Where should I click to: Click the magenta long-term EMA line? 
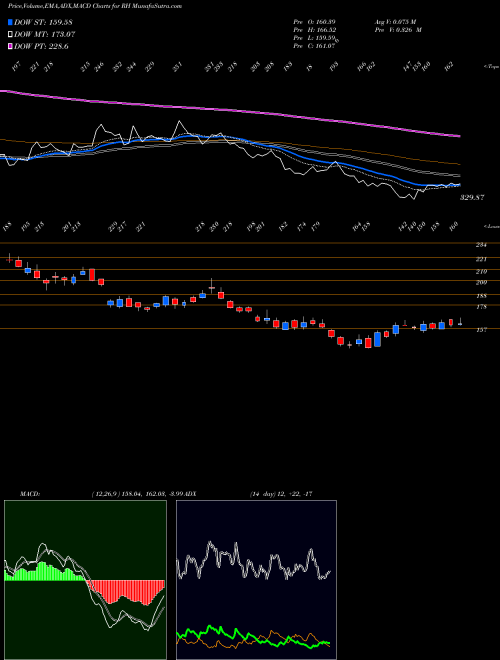230,111
